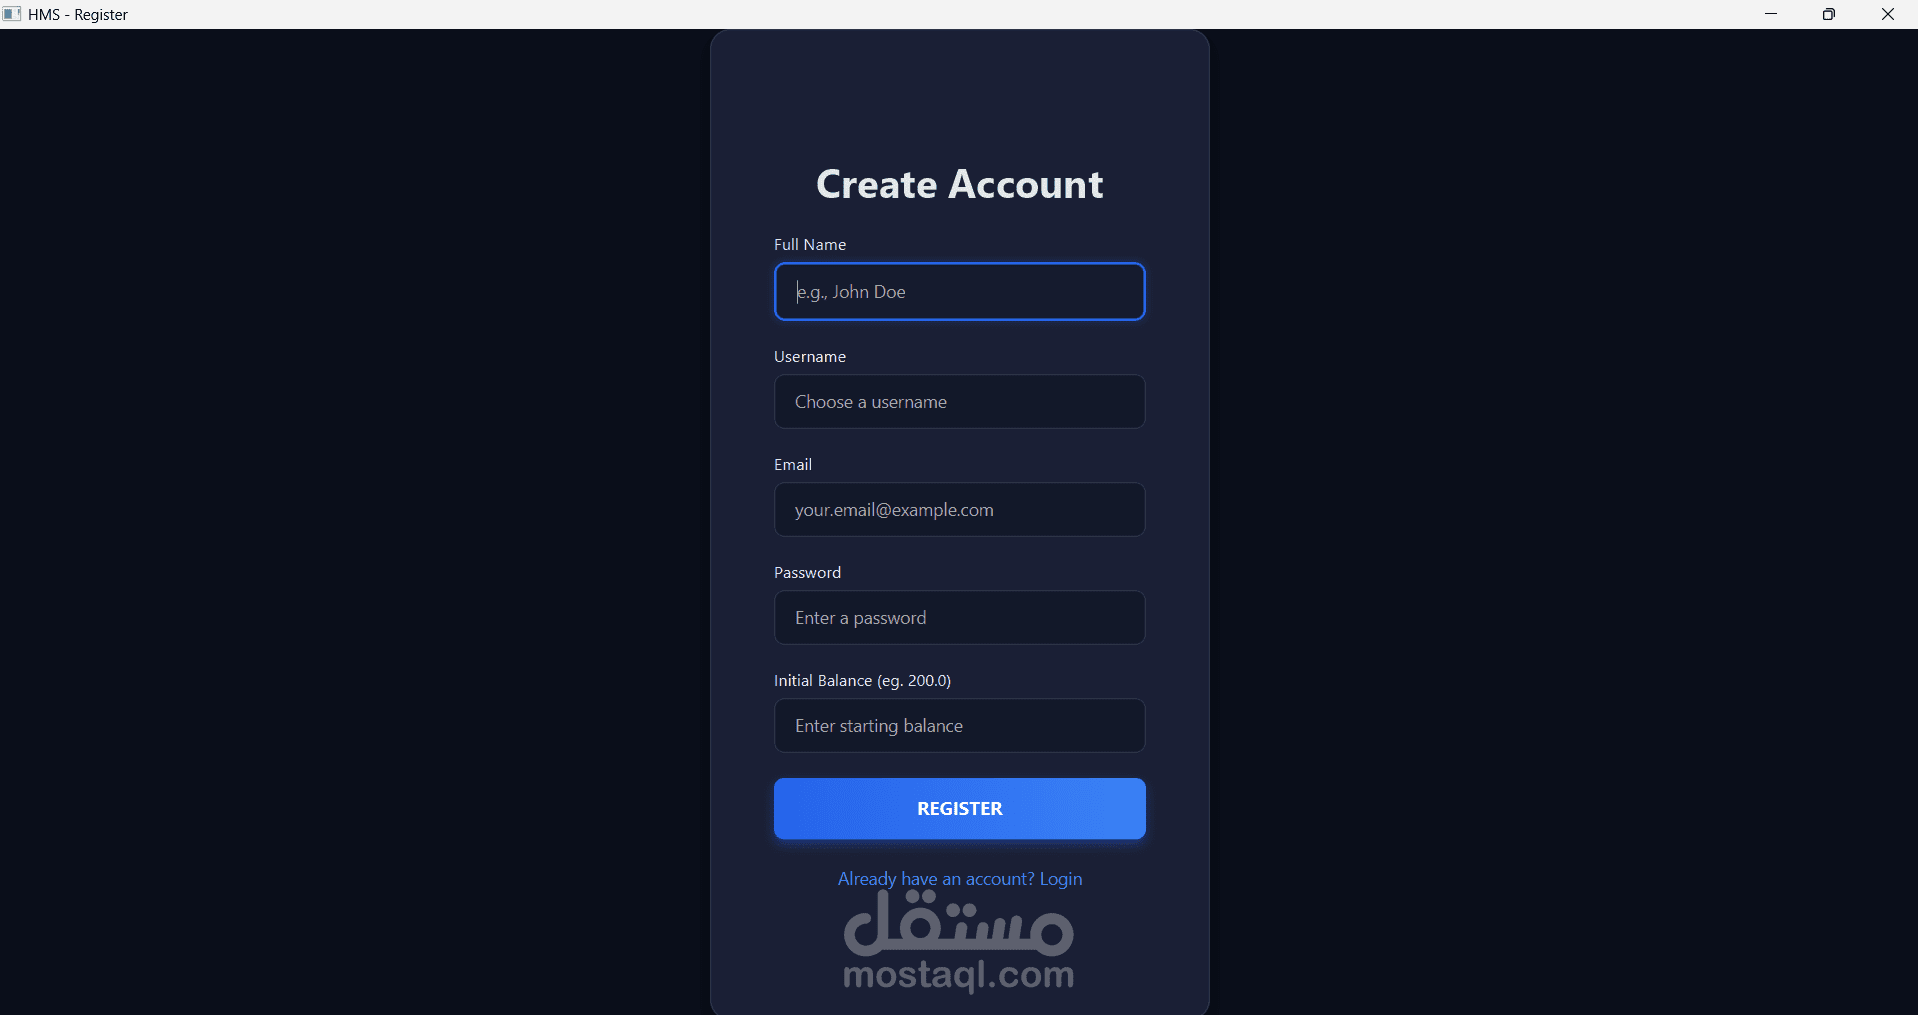Screen dimensions: 1918x1015
Task: Focus the Password entry box
Action: tap(959, 618)
